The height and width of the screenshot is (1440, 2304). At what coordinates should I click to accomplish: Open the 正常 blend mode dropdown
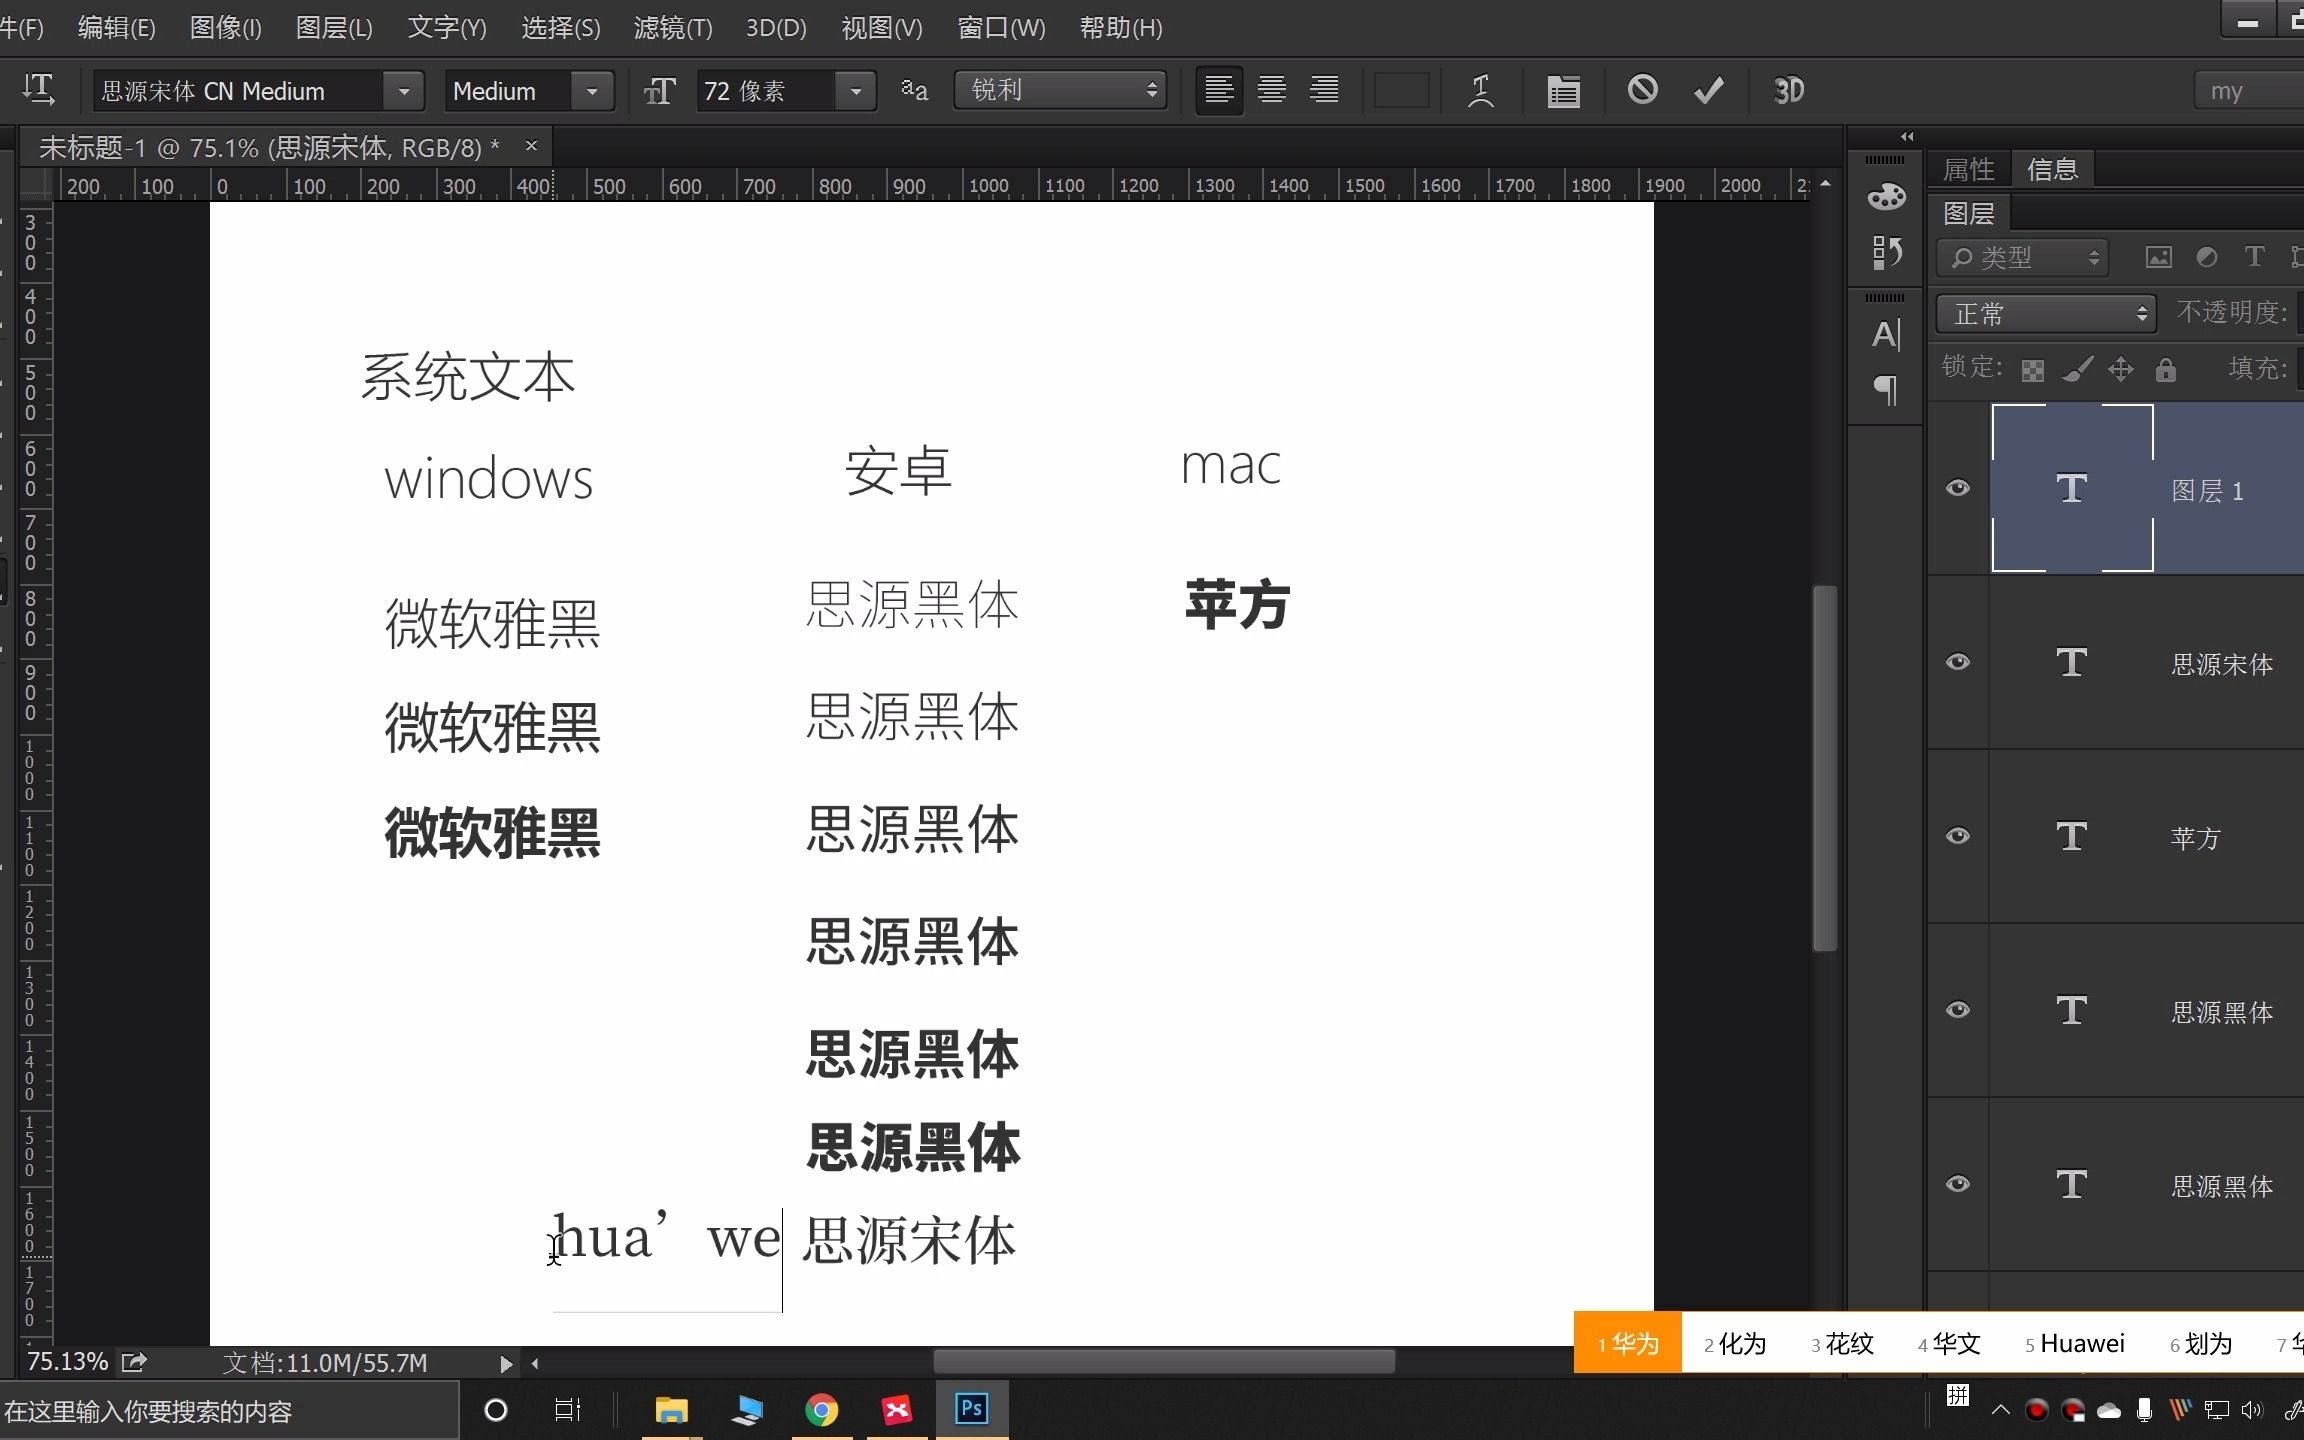pos(2046,314)
